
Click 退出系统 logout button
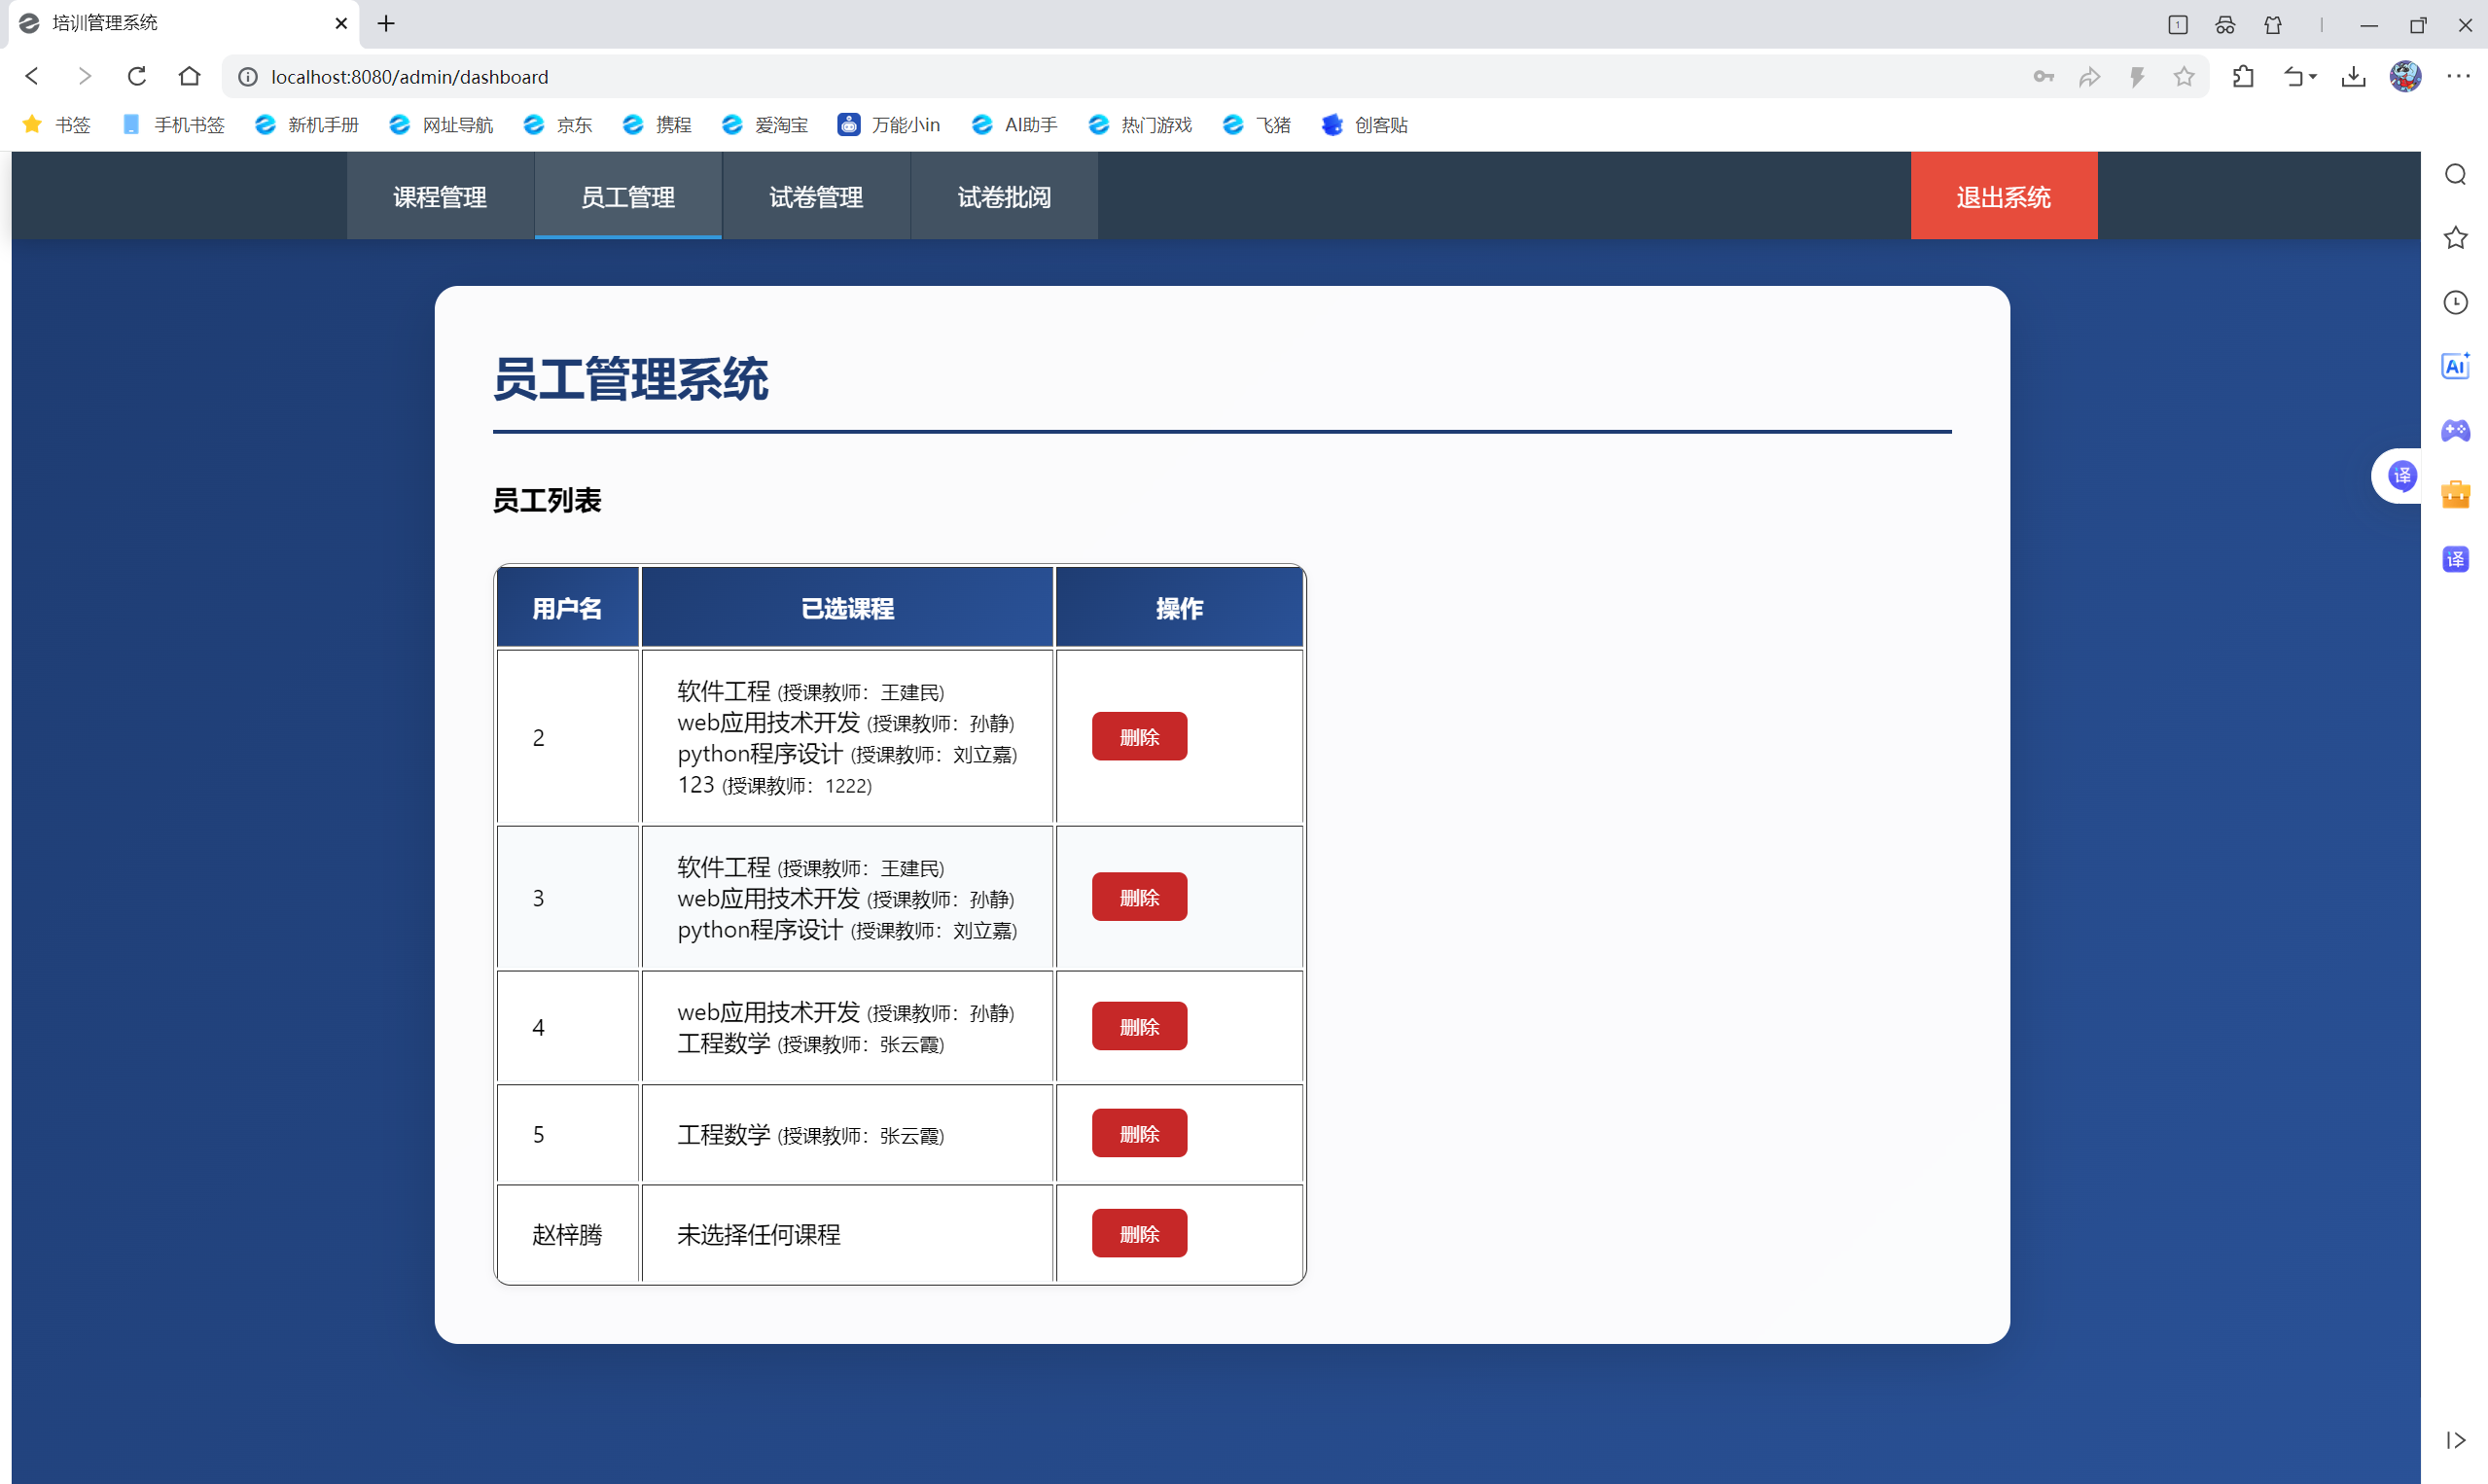pyautogui.click(x=2003, y=197)
